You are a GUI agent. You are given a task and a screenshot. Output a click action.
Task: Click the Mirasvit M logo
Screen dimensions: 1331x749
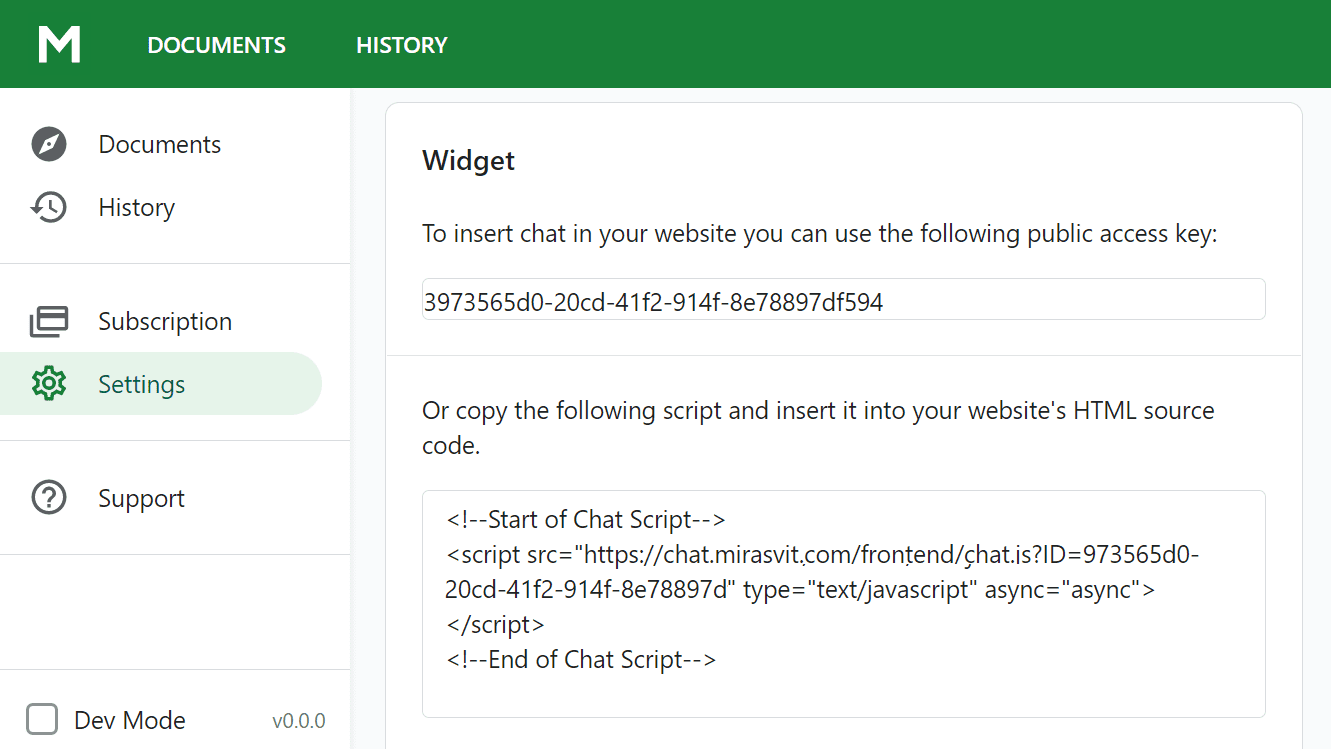pos(59,45)
